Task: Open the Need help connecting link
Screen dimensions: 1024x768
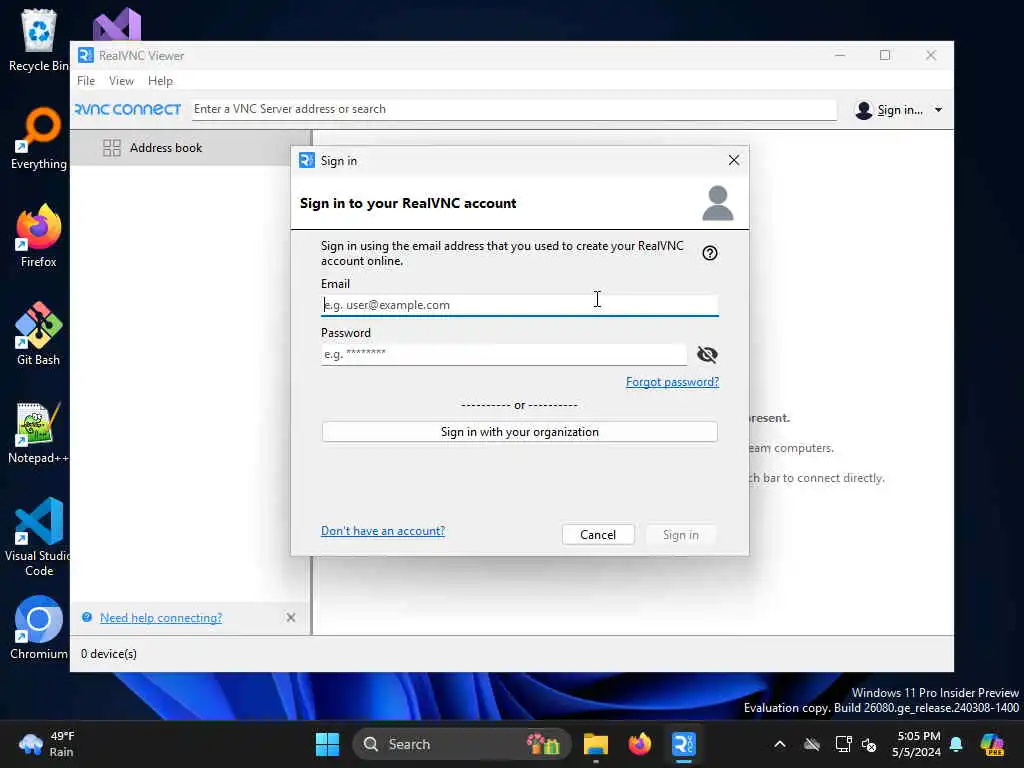Action: pyautogui.click(x=161, y=618)
